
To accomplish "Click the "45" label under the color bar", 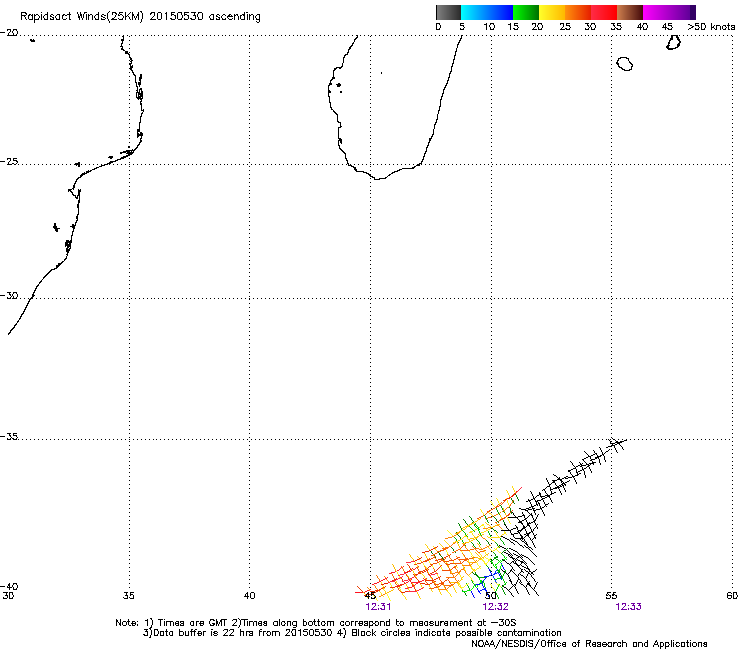I will 667,27.
